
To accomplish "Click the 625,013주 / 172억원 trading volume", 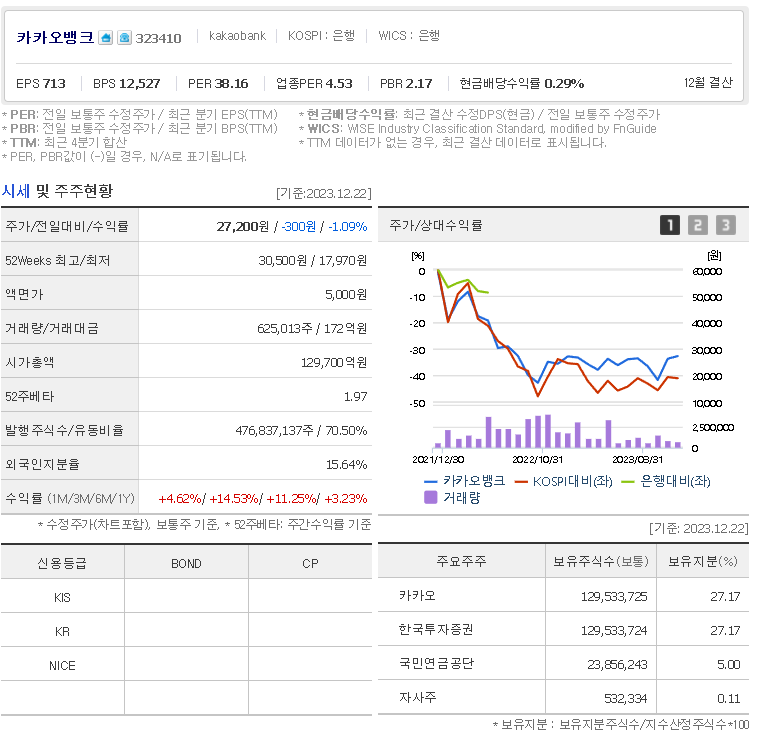I will click(312, 329).
